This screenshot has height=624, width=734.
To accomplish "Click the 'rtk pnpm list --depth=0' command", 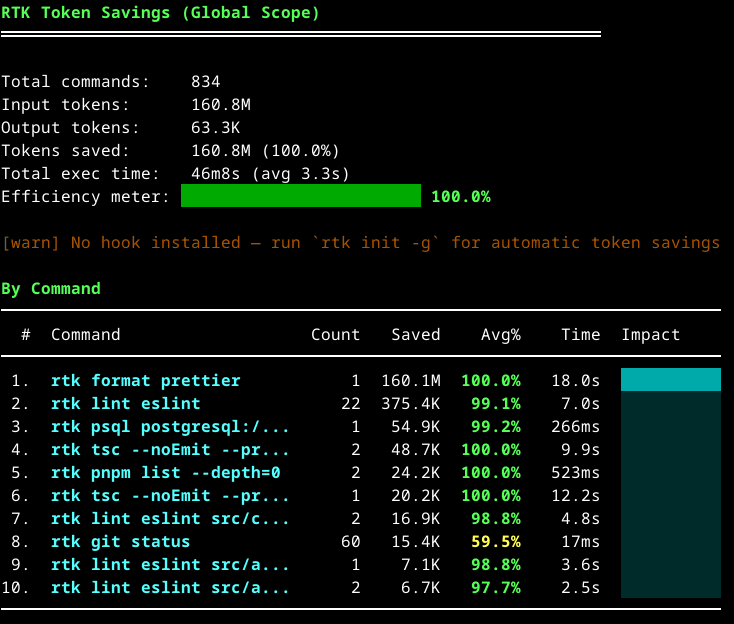I will 166,472.
